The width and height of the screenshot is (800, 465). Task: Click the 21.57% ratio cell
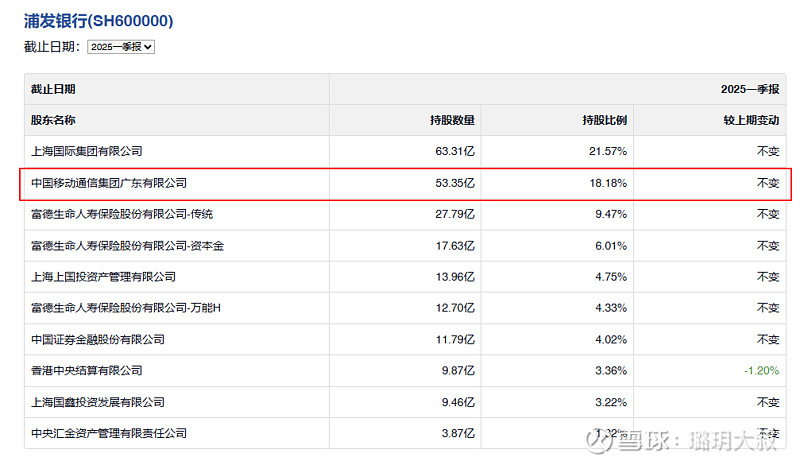[608, 151]
